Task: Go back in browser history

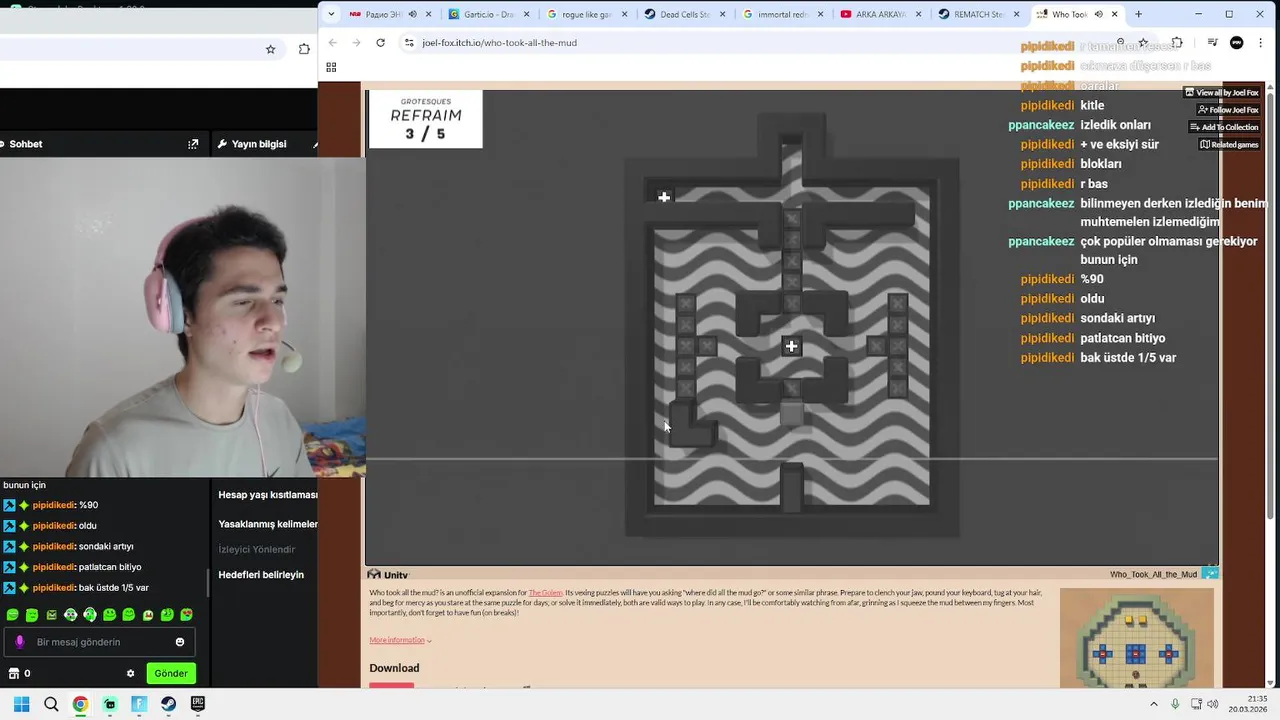Action: 333,43
